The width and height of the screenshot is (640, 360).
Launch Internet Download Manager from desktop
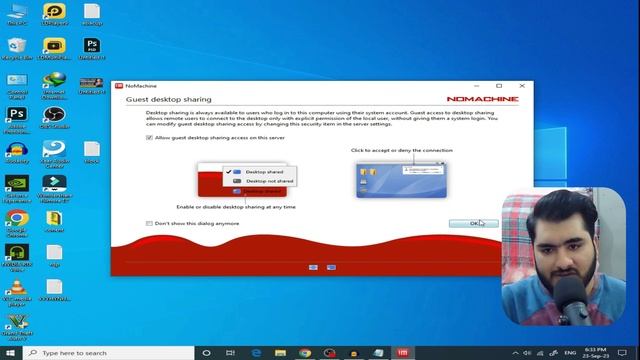click(54, 86)
